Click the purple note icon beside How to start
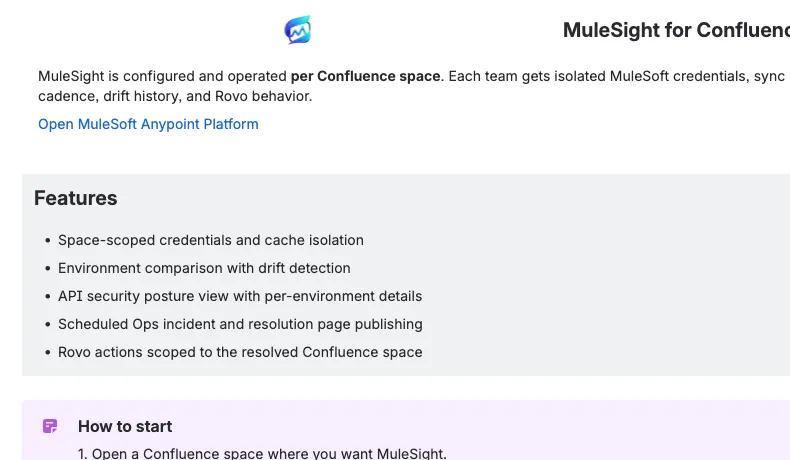The height and width of the screenshot is (460, 790). (50, 426)
